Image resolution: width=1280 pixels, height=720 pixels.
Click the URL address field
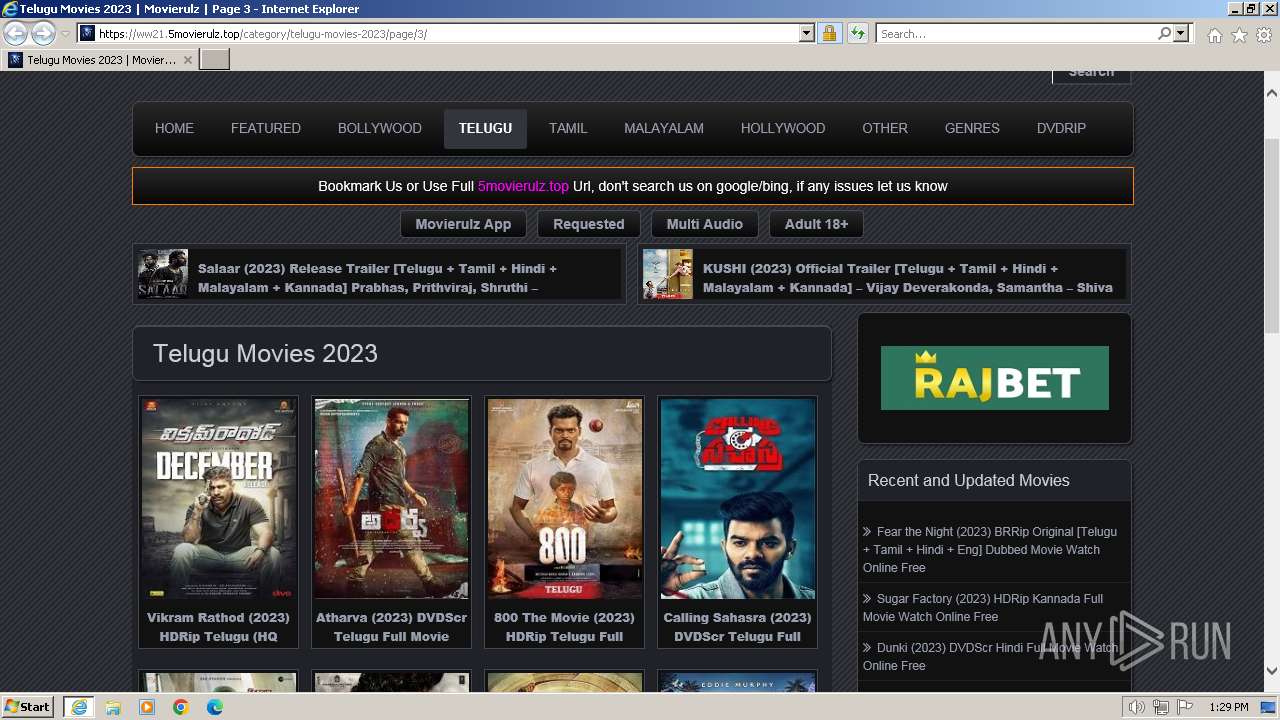pos(448,34)
